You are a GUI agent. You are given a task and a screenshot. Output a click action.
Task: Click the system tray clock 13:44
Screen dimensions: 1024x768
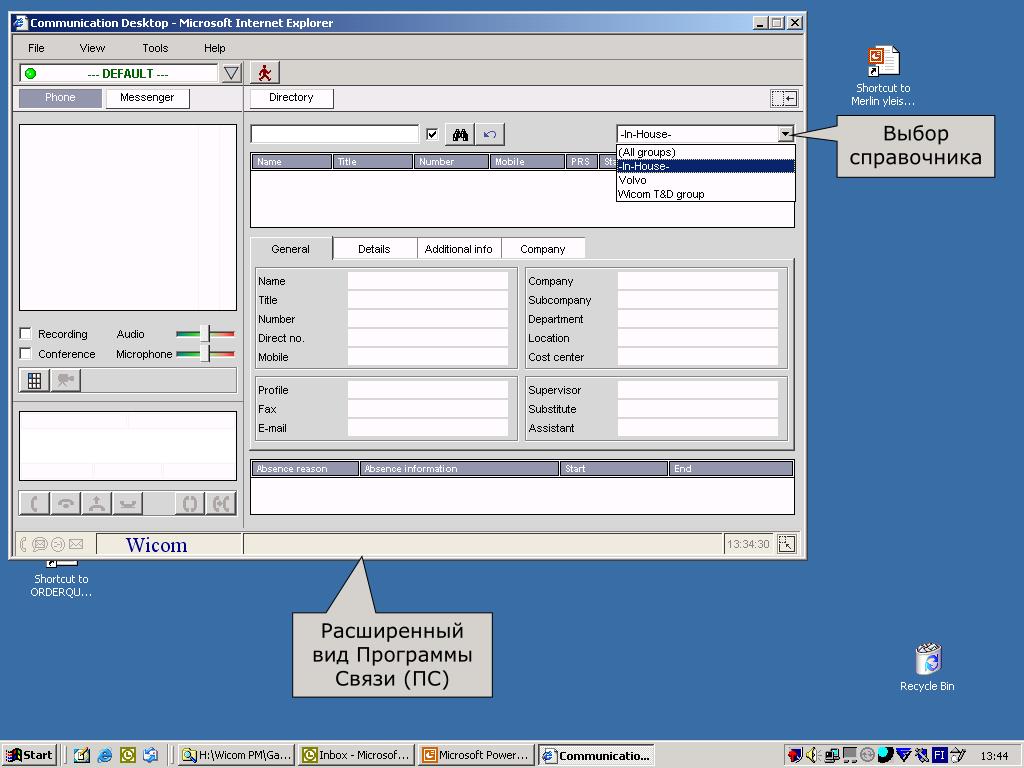[x=995, y=756]
